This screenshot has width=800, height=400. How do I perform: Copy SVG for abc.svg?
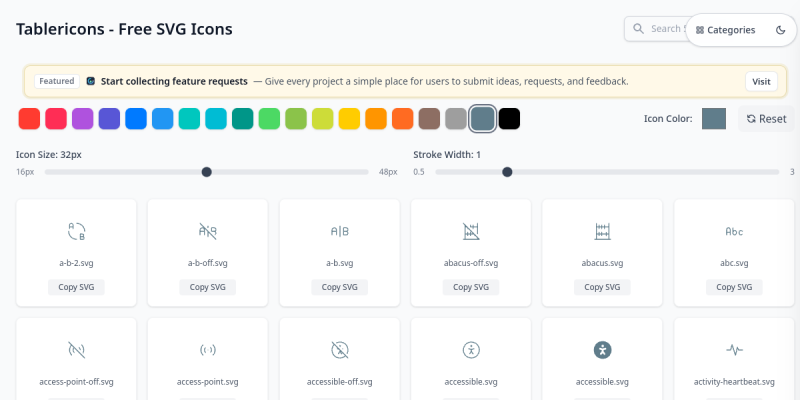click(734, 287)
